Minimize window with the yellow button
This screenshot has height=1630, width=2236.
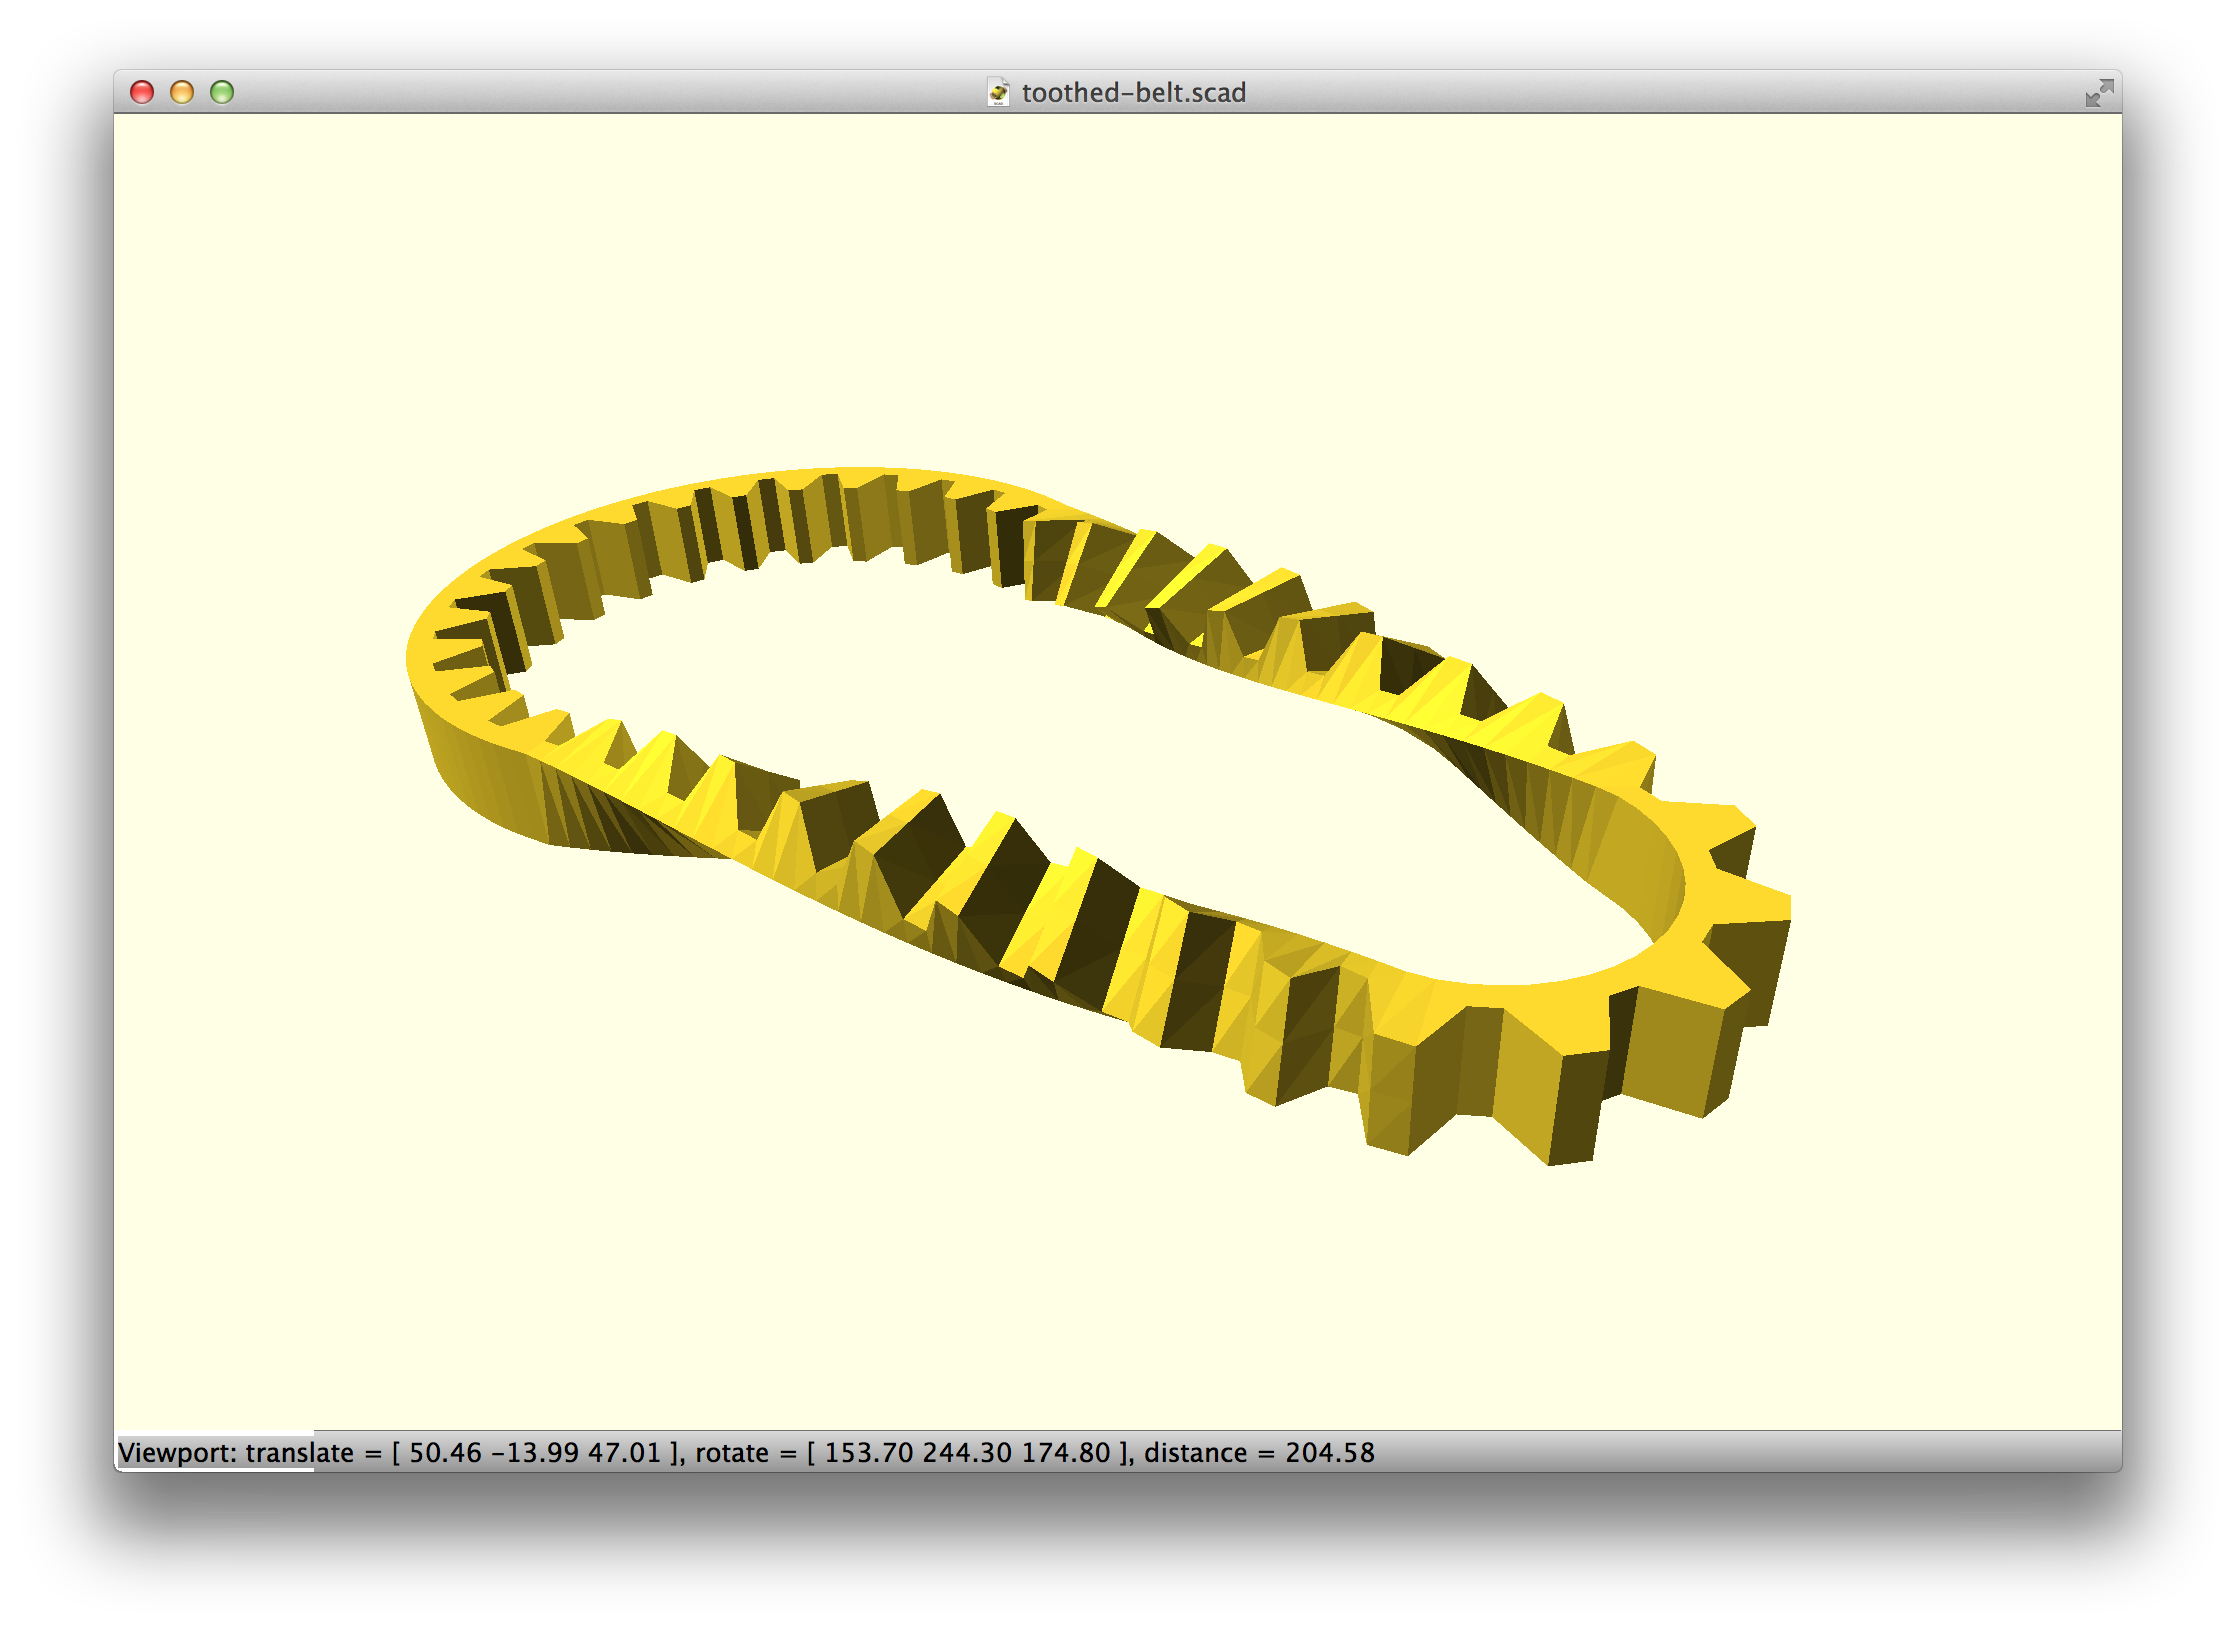(x=182, y=93)
